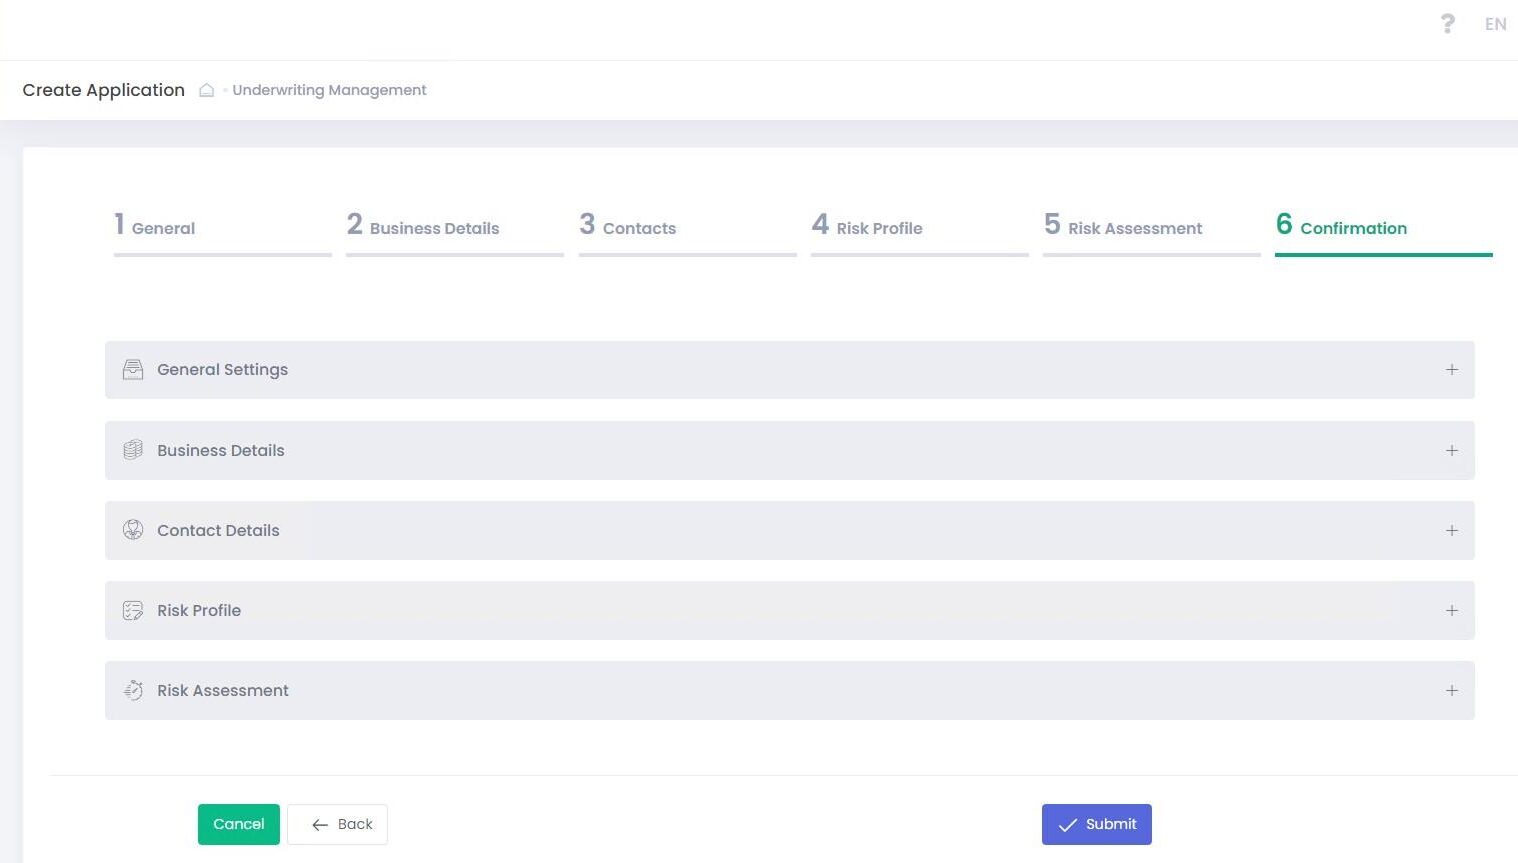This screenshot has height=863, width=1518.
Task: Expand General Settings with plus icon
Action: coord(1451,370)
